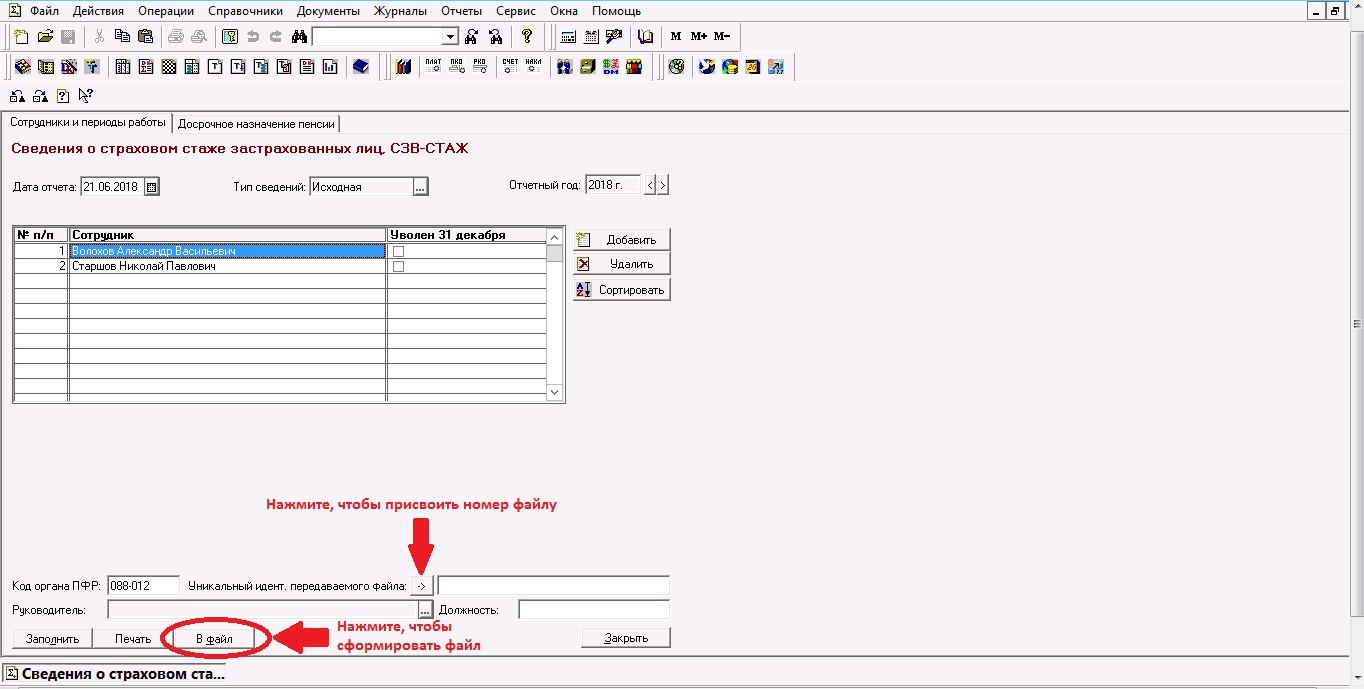Click the СЧЕТ invoice icon
Screen dimensions: 1364x689
coord(510,67)
